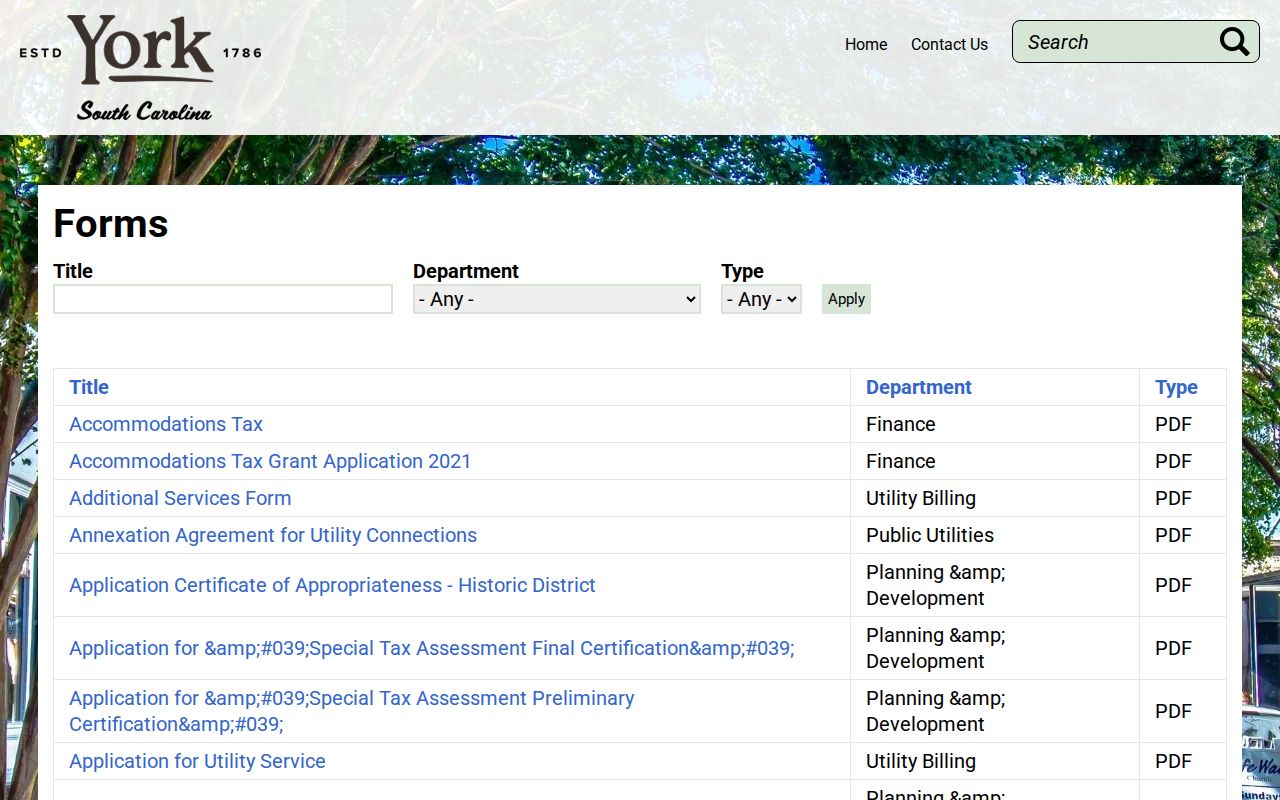Click Utility Billing in the Additional Services row
This screenshot has width=1280, height=800.
921,498
